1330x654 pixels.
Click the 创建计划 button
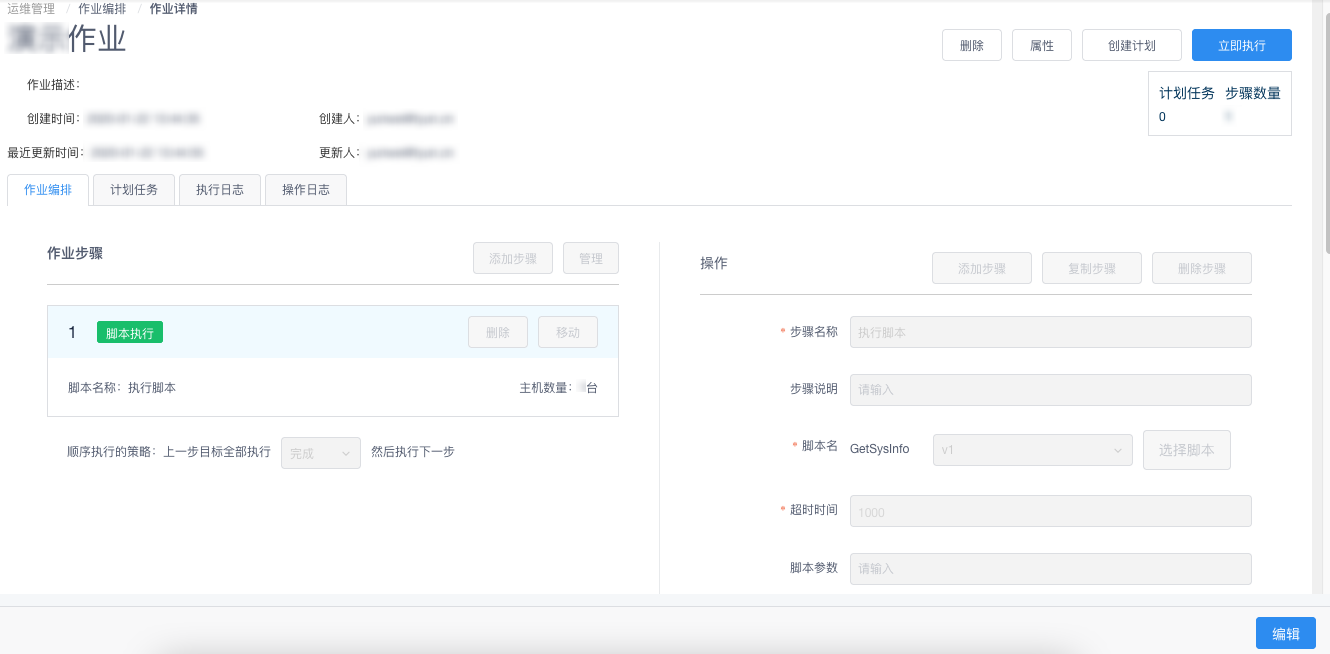pyautogui.click(x=1131, y=46)
